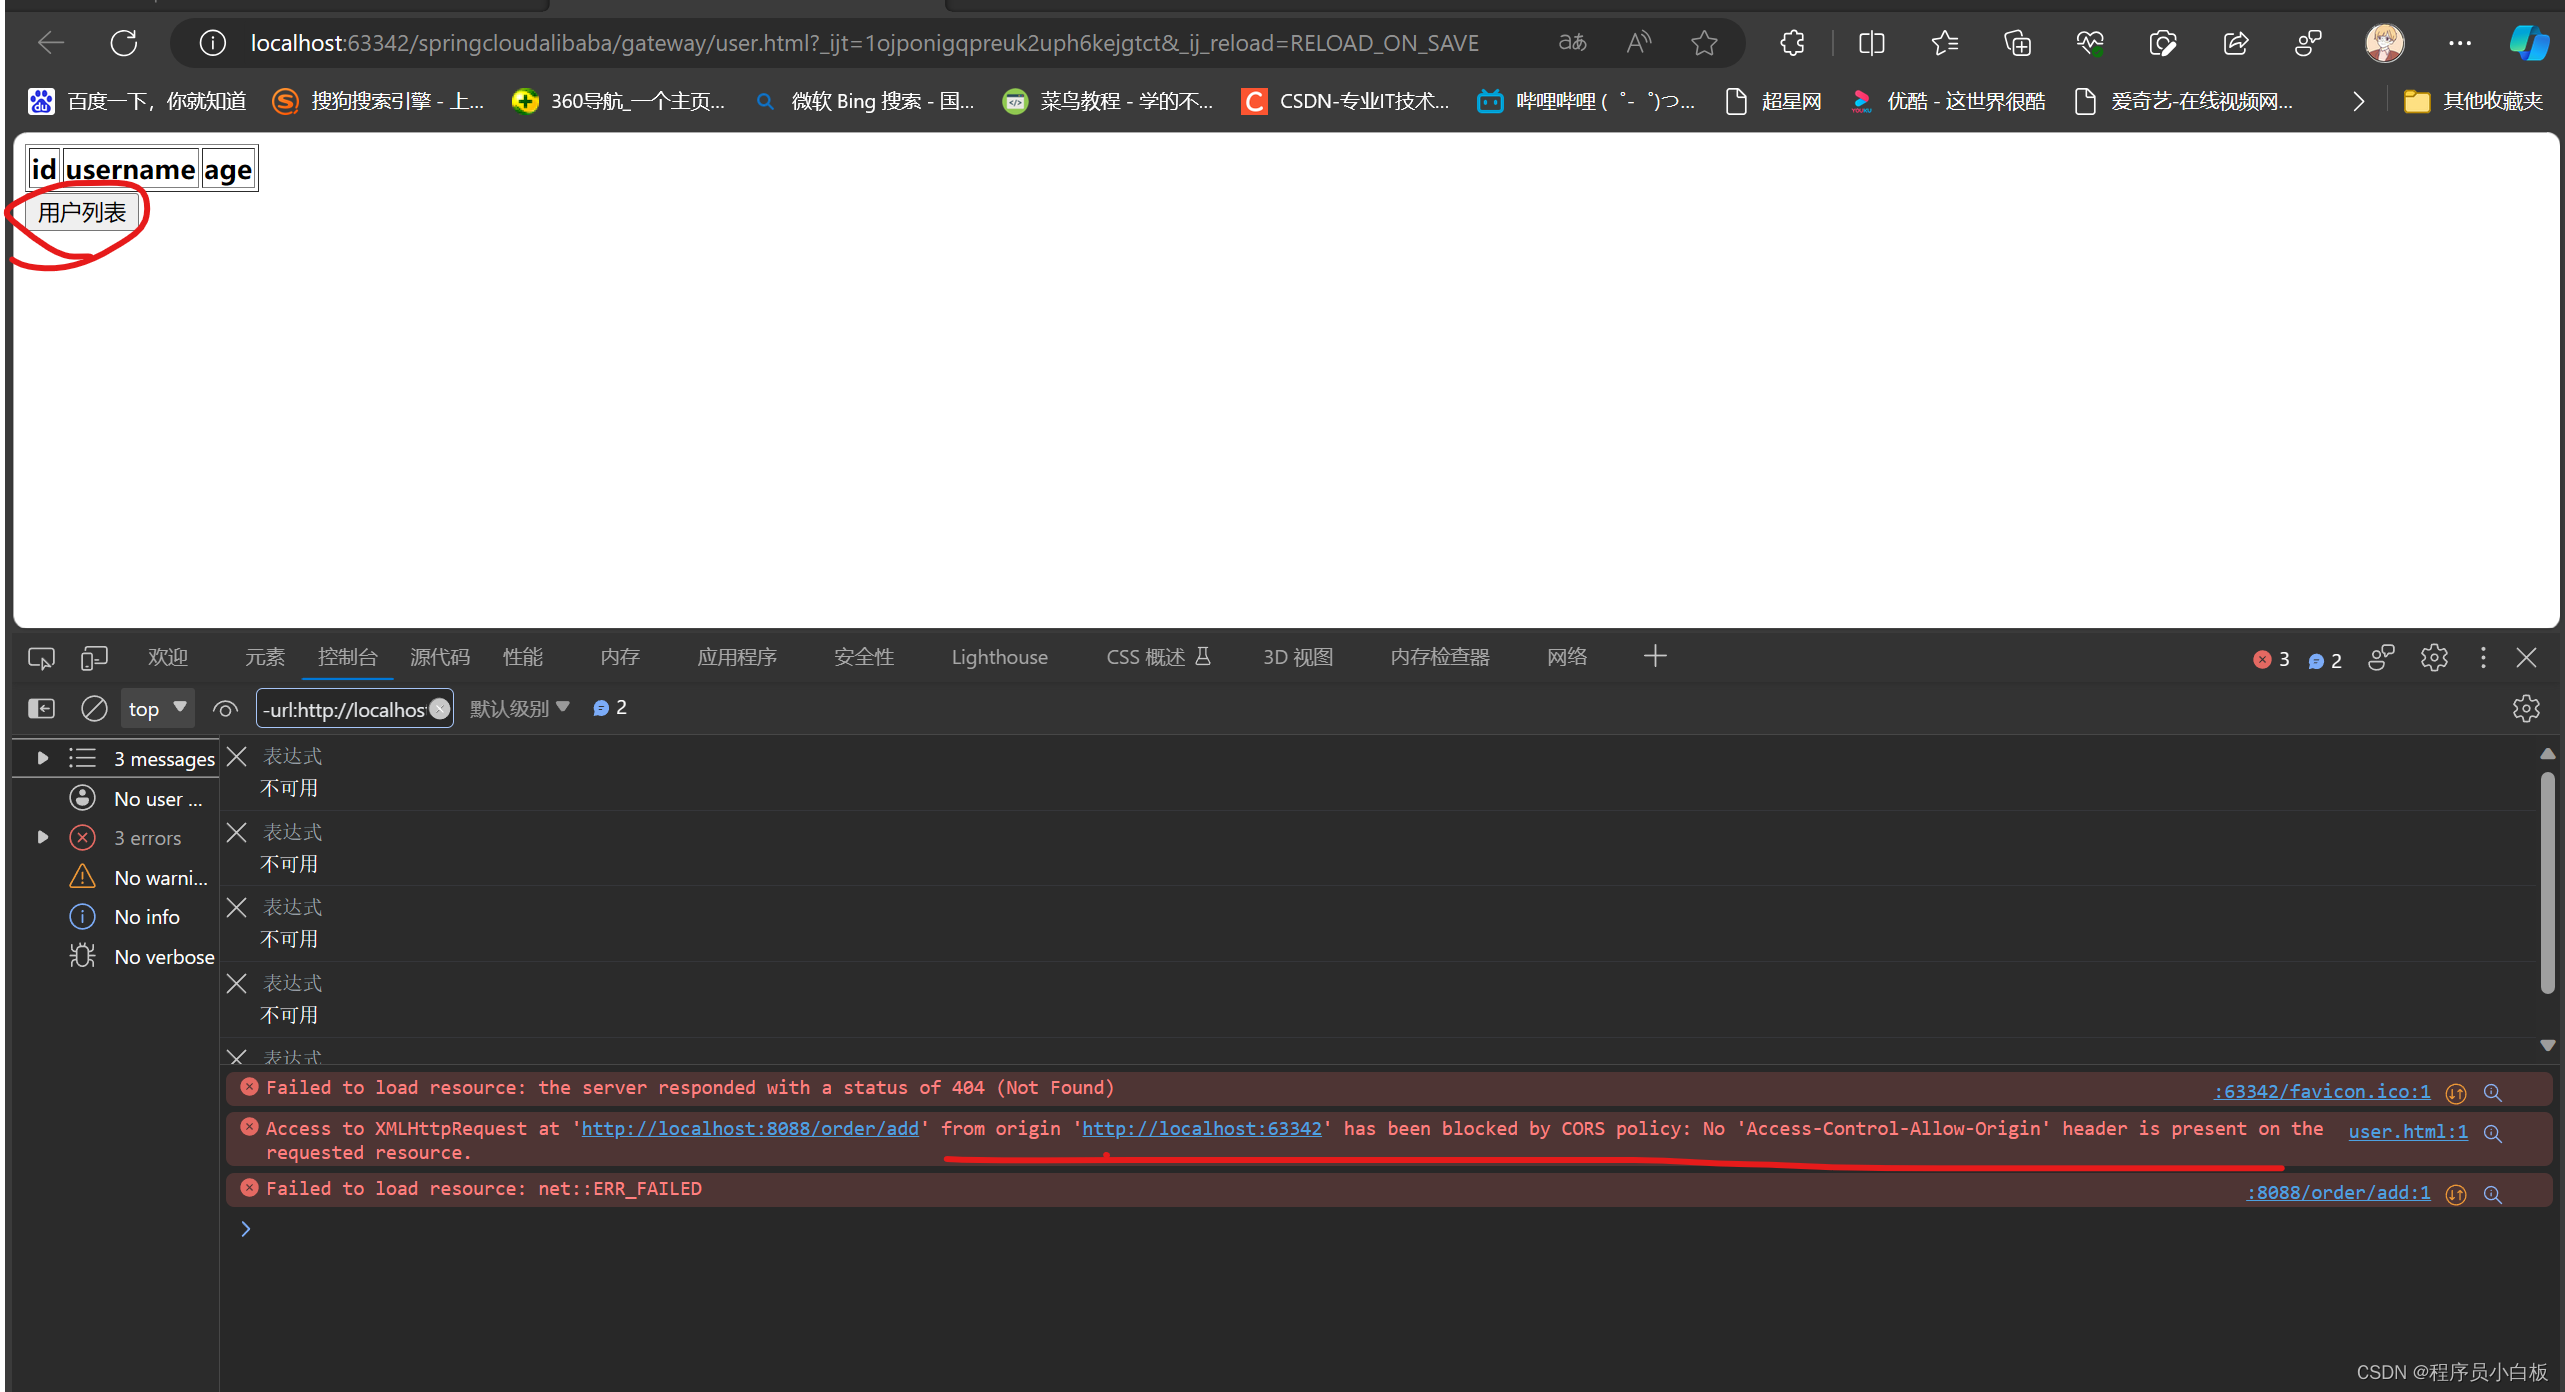Click the create expressions icon
This screenshot has width=2565, height=1392.
coord(224,710)
